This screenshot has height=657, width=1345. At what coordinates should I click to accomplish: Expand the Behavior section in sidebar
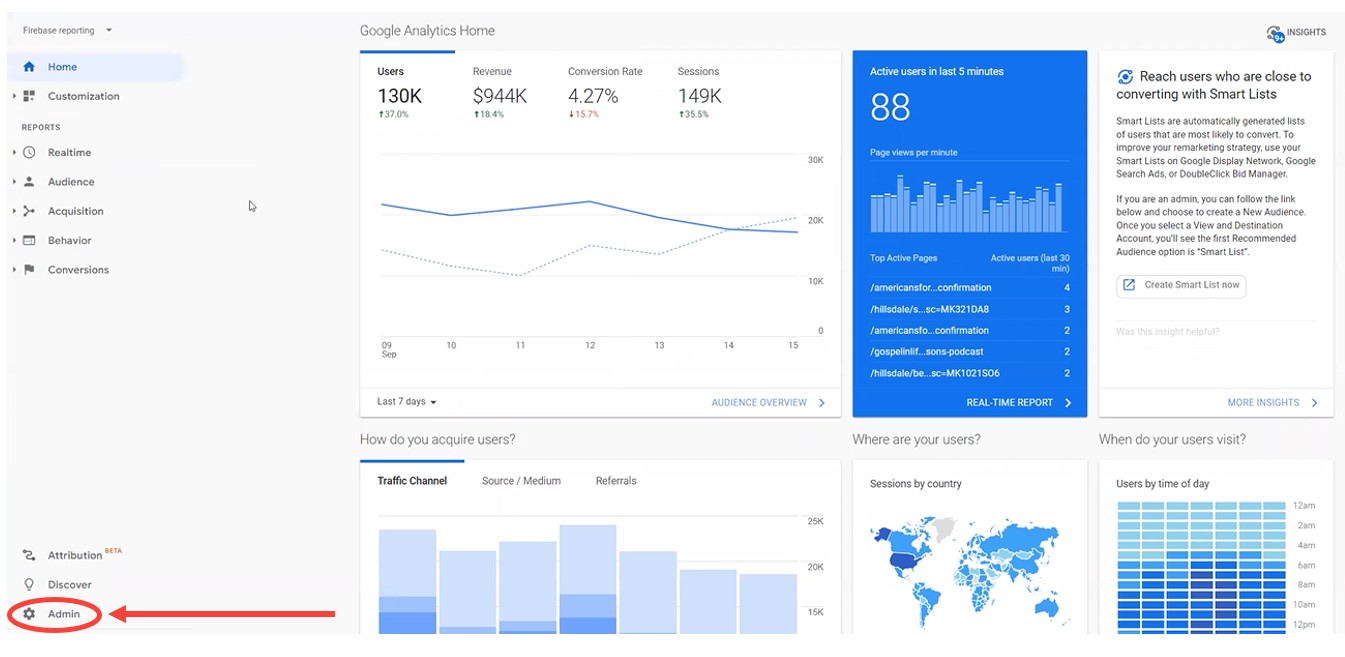click(14, 241)
